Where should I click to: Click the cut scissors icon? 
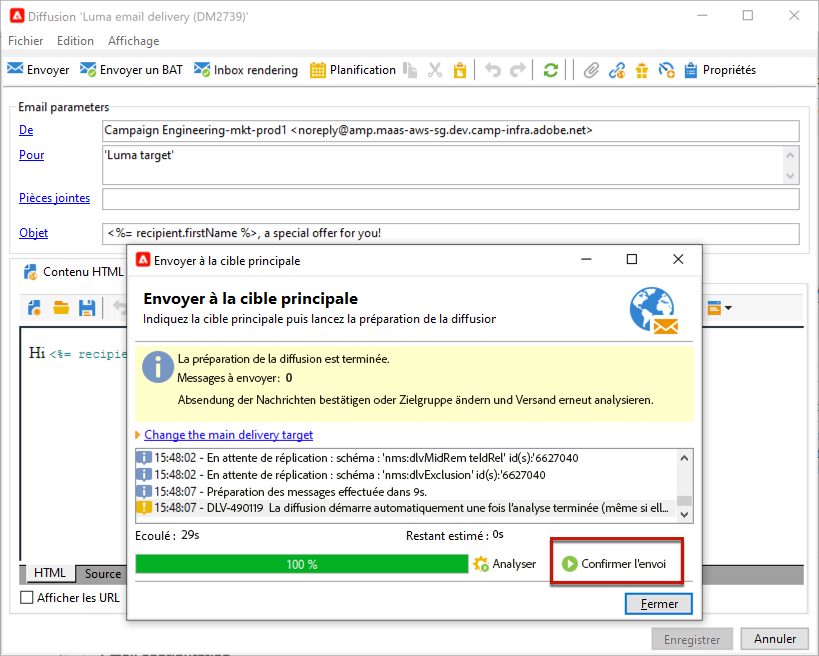[435, 70]
